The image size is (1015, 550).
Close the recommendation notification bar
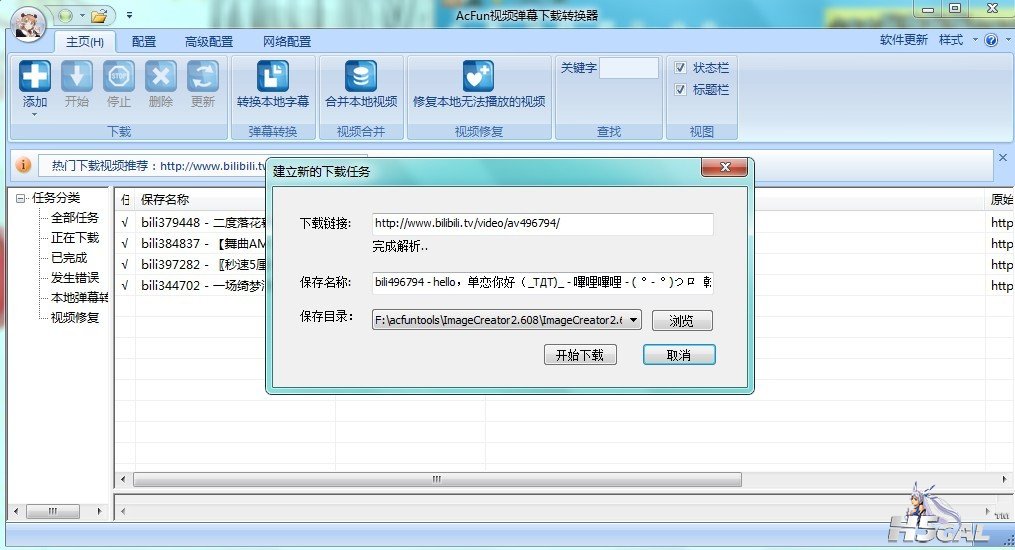pyautogui.click(x=1003, y=157)
